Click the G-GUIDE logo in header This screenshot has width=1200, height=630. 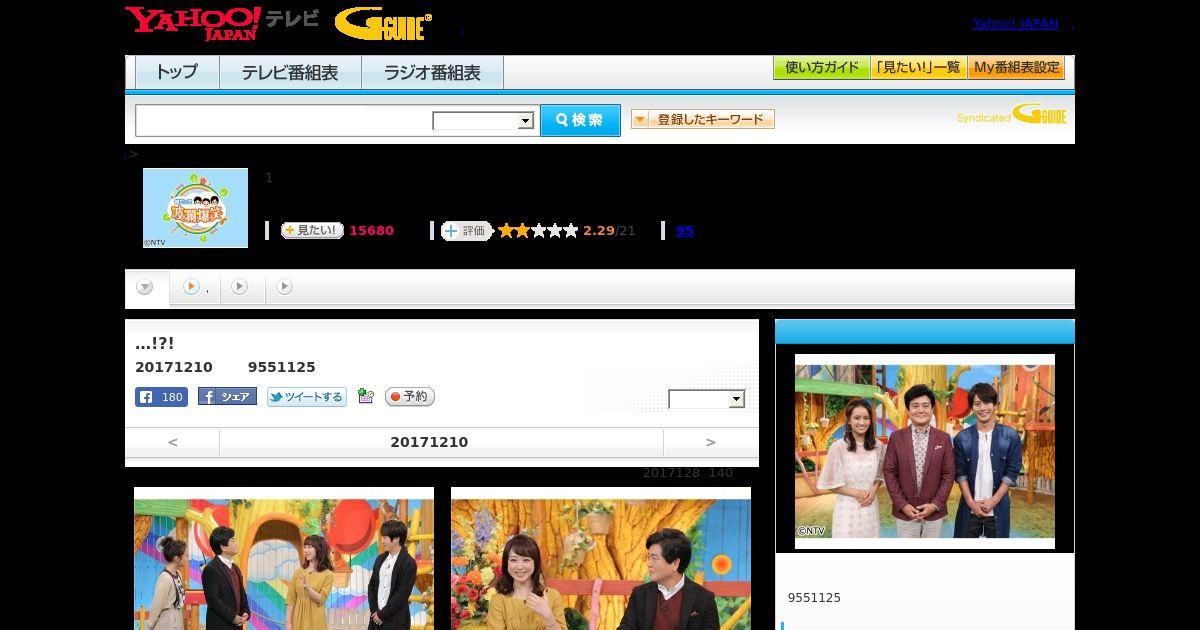(383, 24)
